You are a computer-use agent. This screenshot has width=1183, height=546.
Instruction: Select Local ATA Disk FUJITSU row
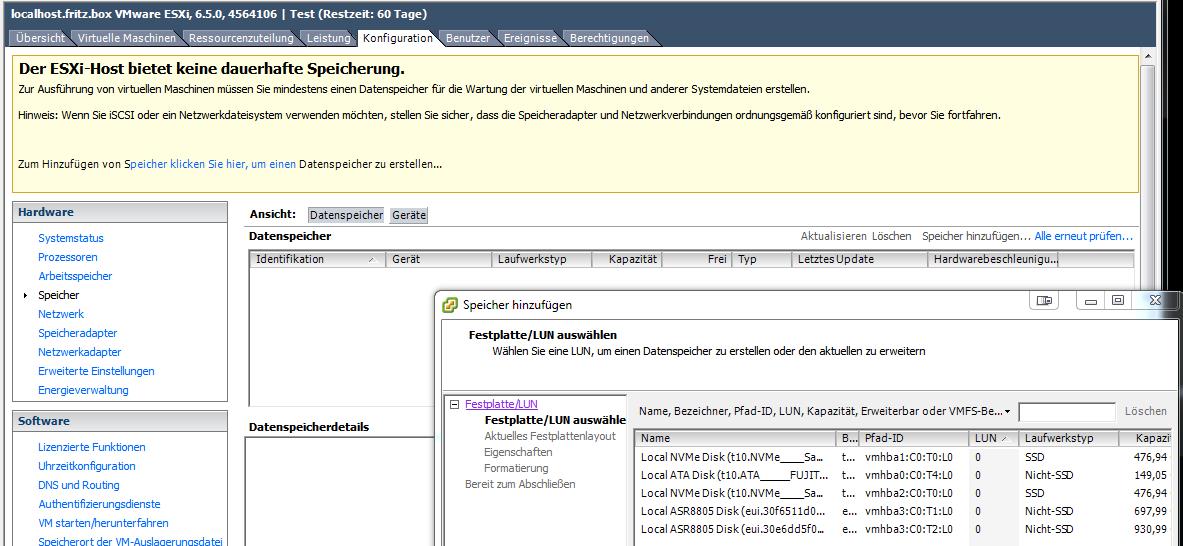tap(905, 475)
